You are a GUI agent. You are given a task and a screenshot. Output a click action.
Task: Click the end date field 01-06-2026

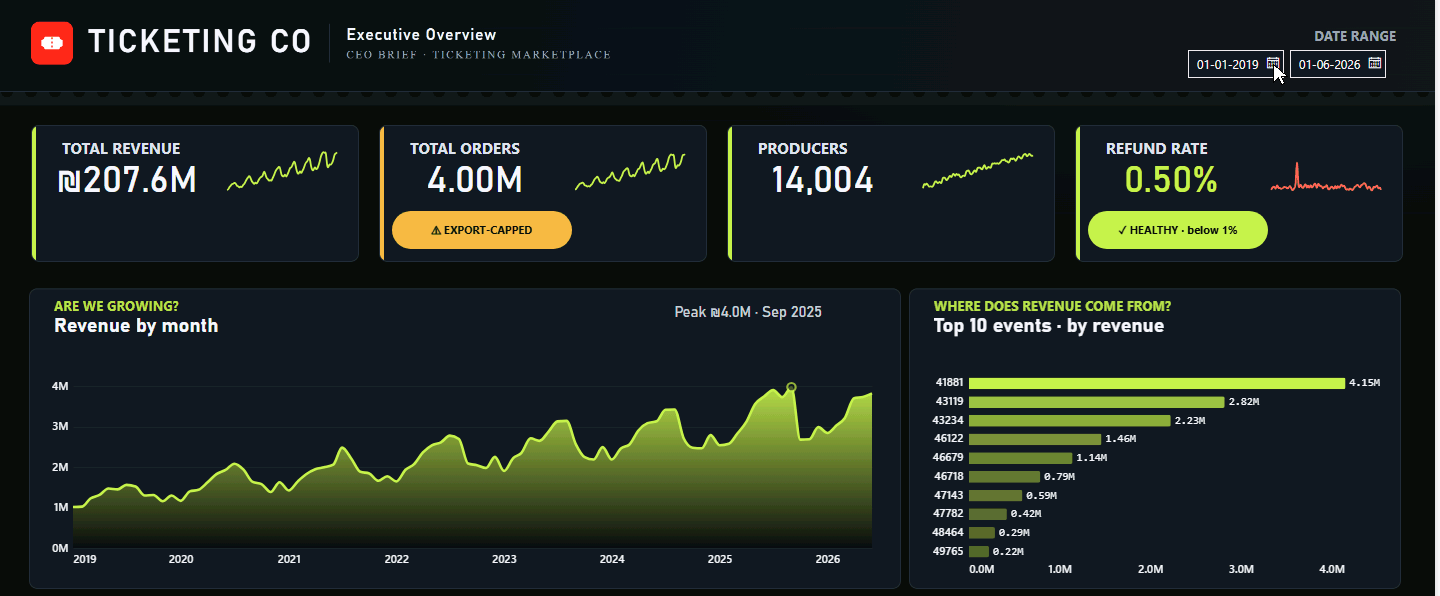point(1338,64)
